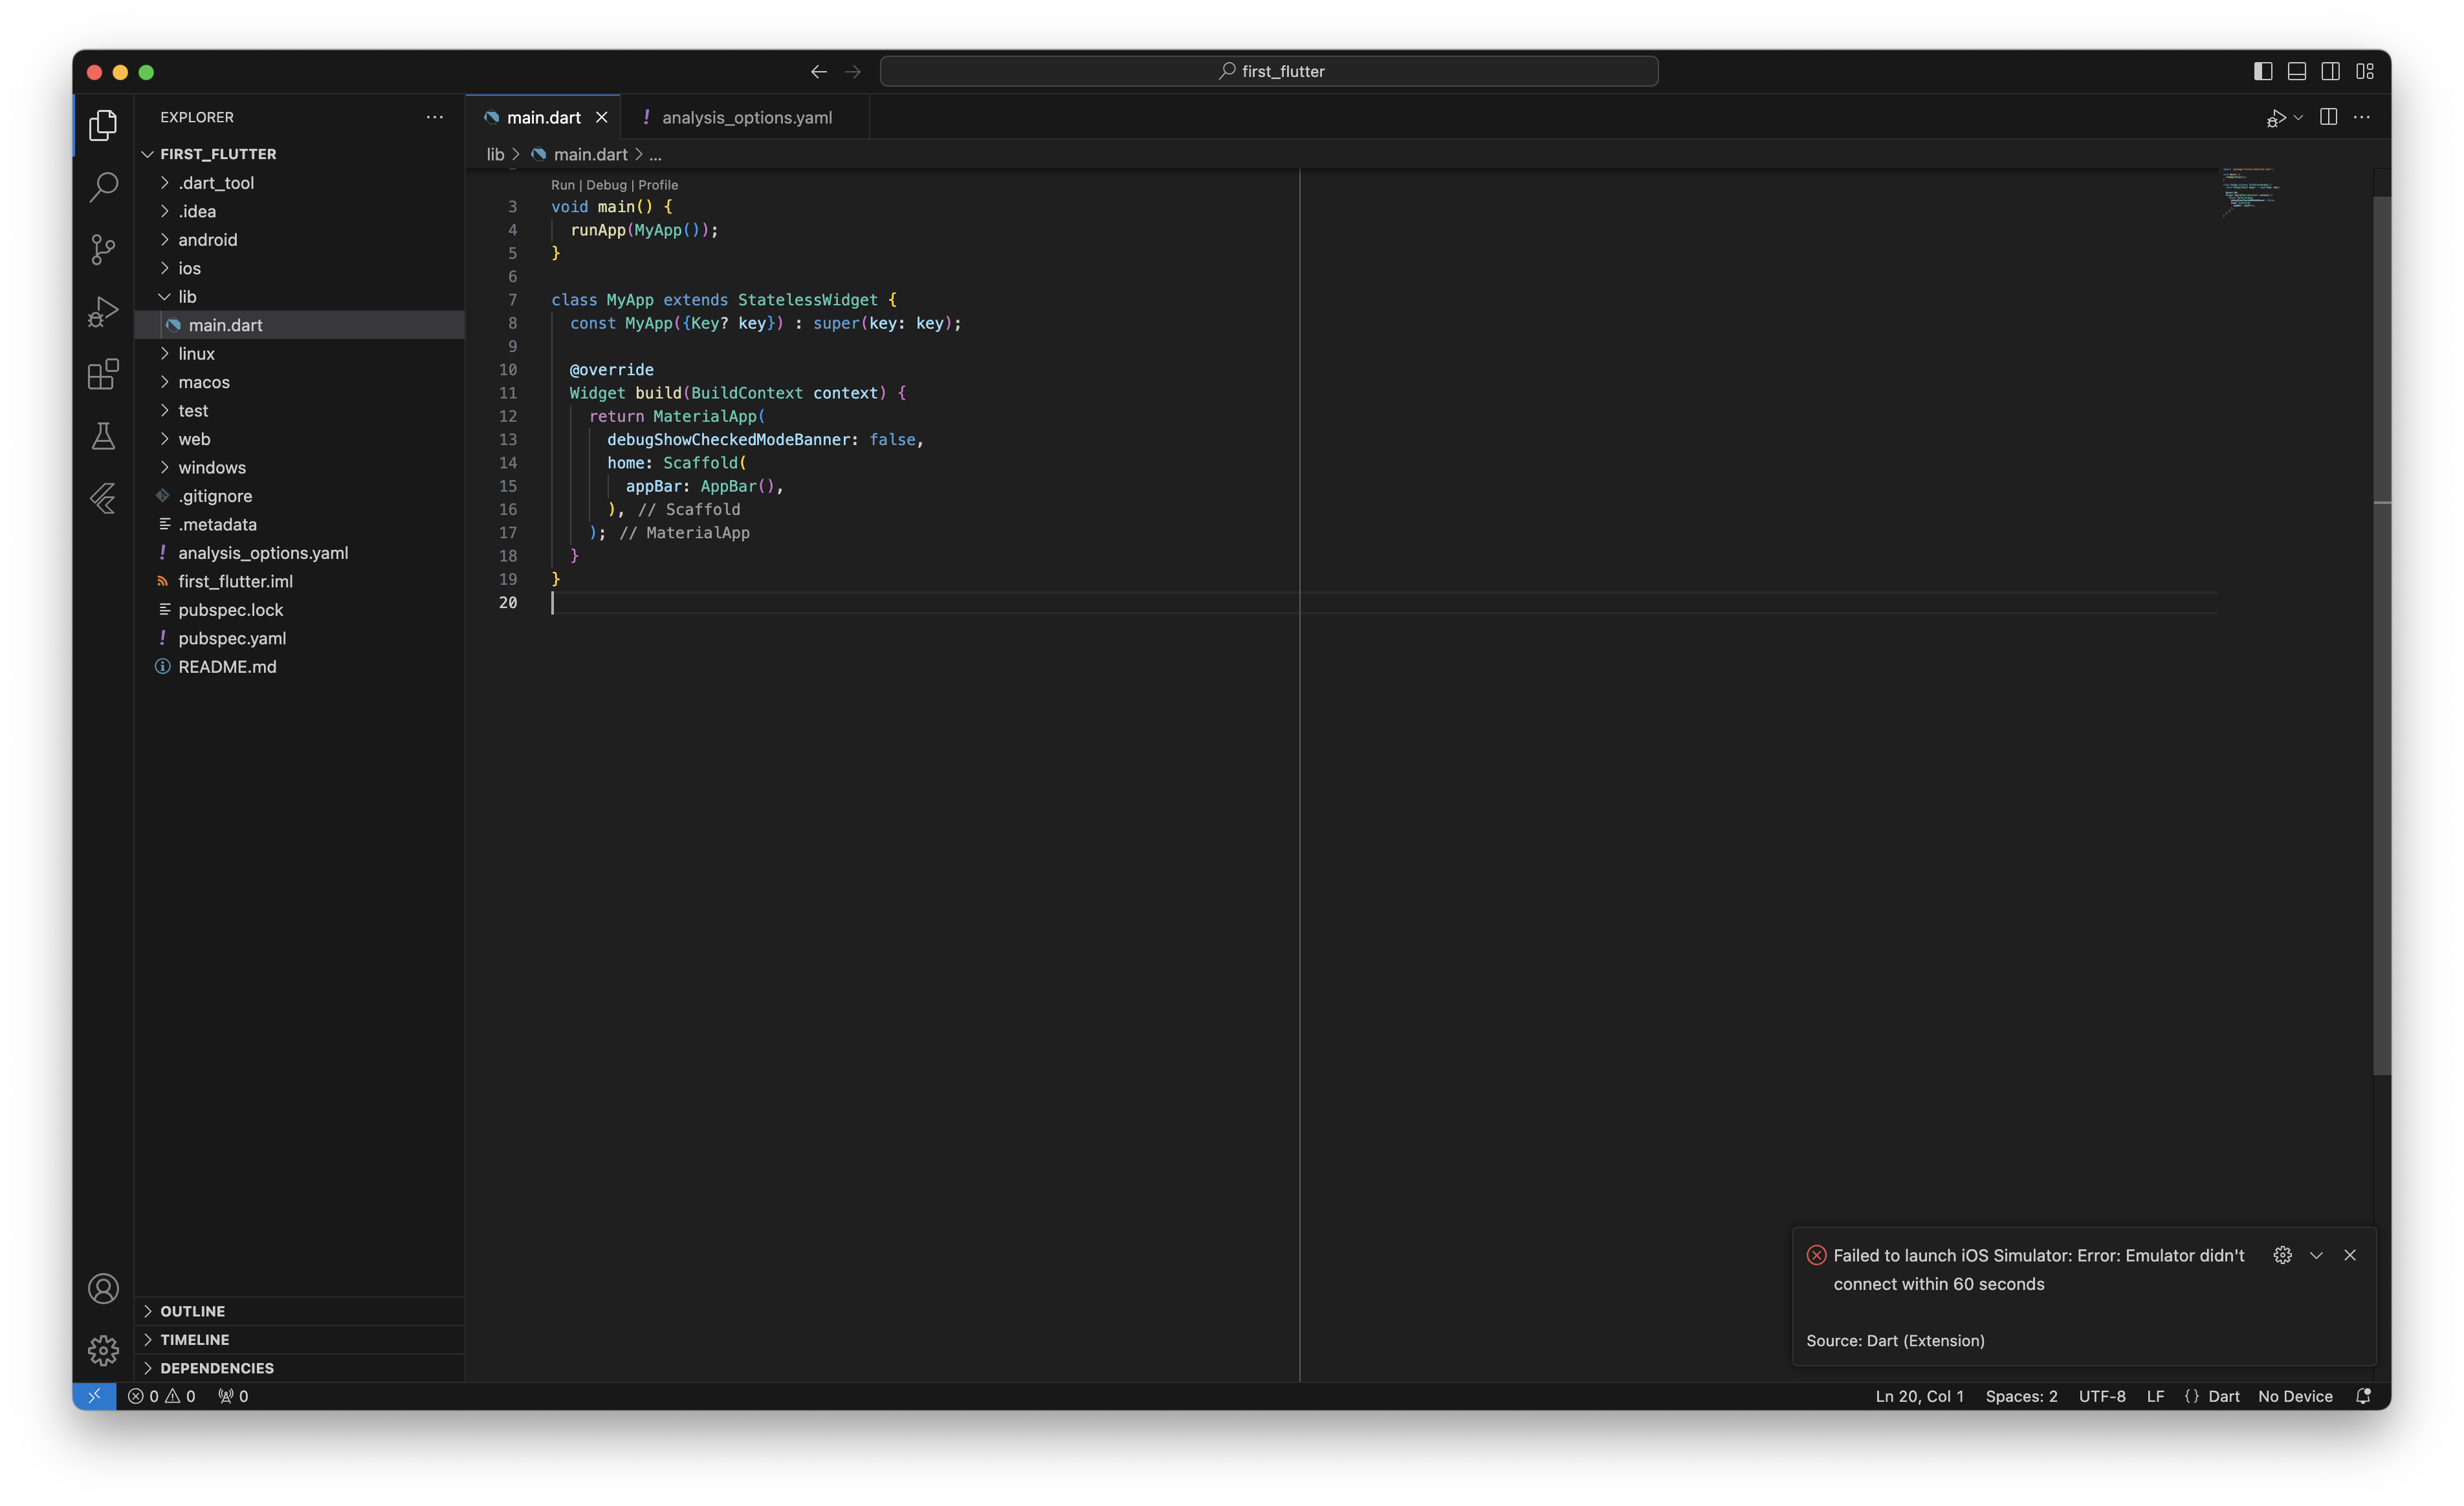Toggle the bottom panel

(2297, 71)
